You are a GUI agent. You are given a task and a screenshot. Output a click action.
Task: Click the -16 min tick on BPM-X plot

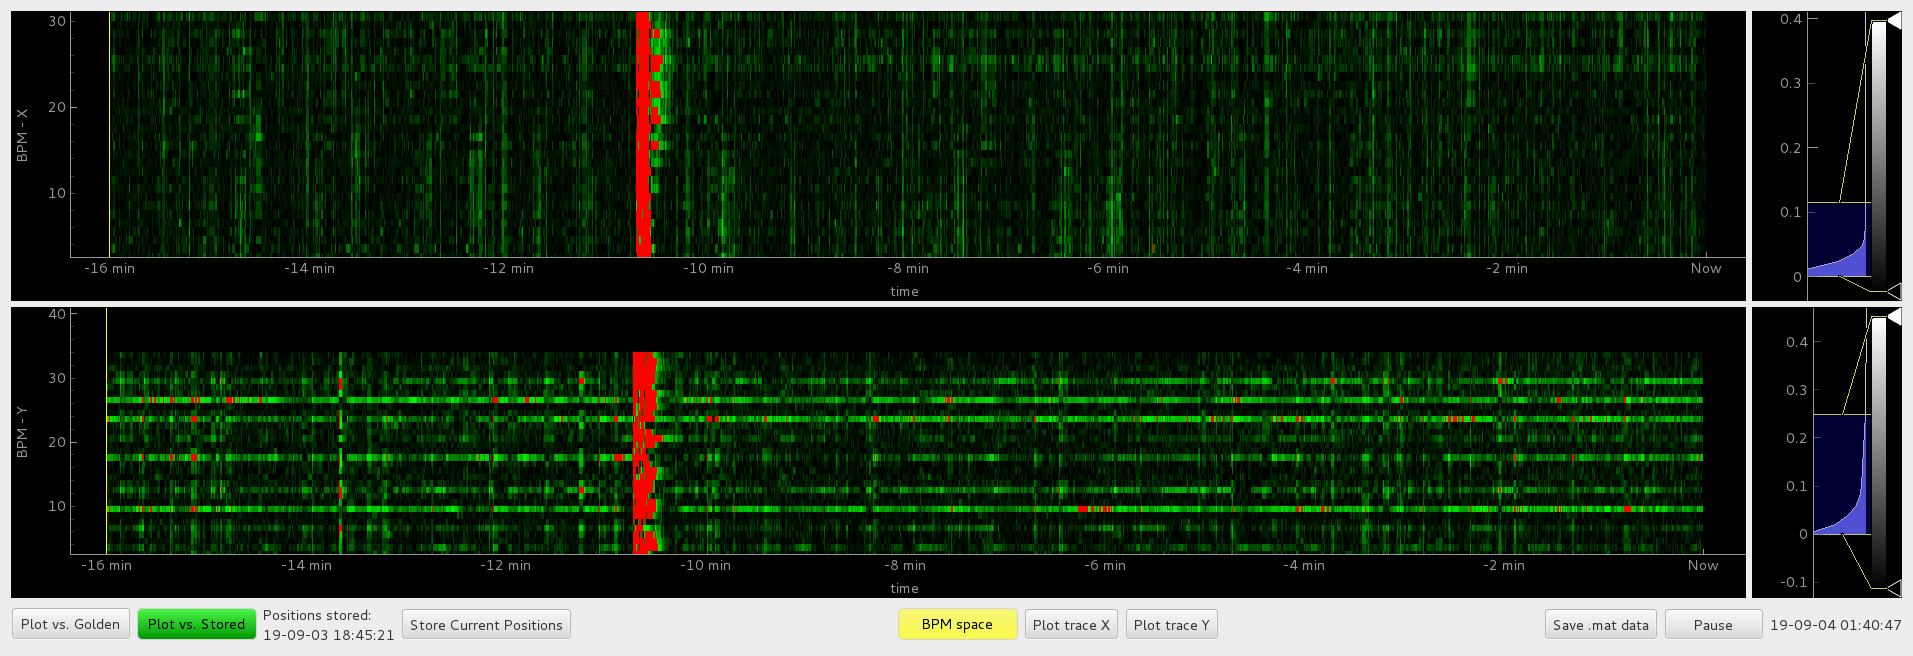click(109, 268)
